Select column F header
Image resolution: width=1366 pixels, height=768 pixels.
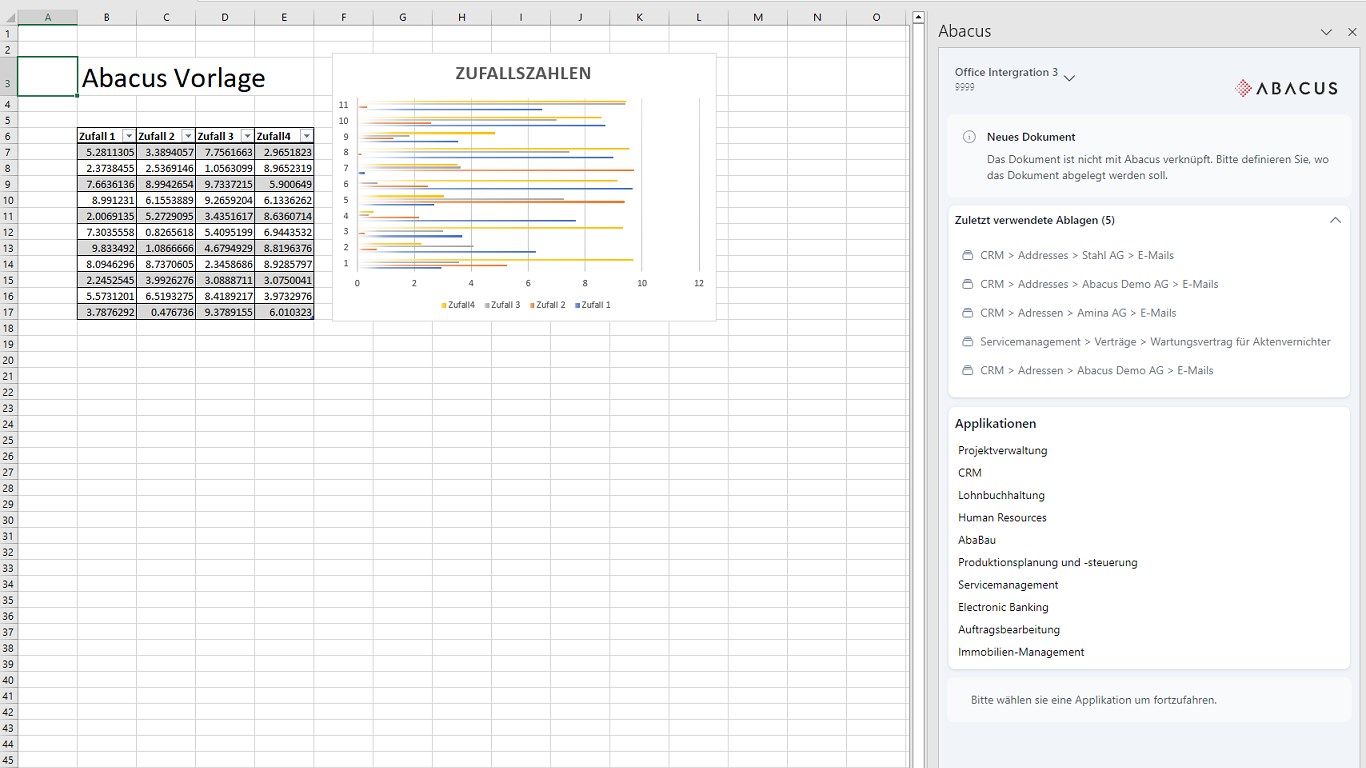[343, 17]
